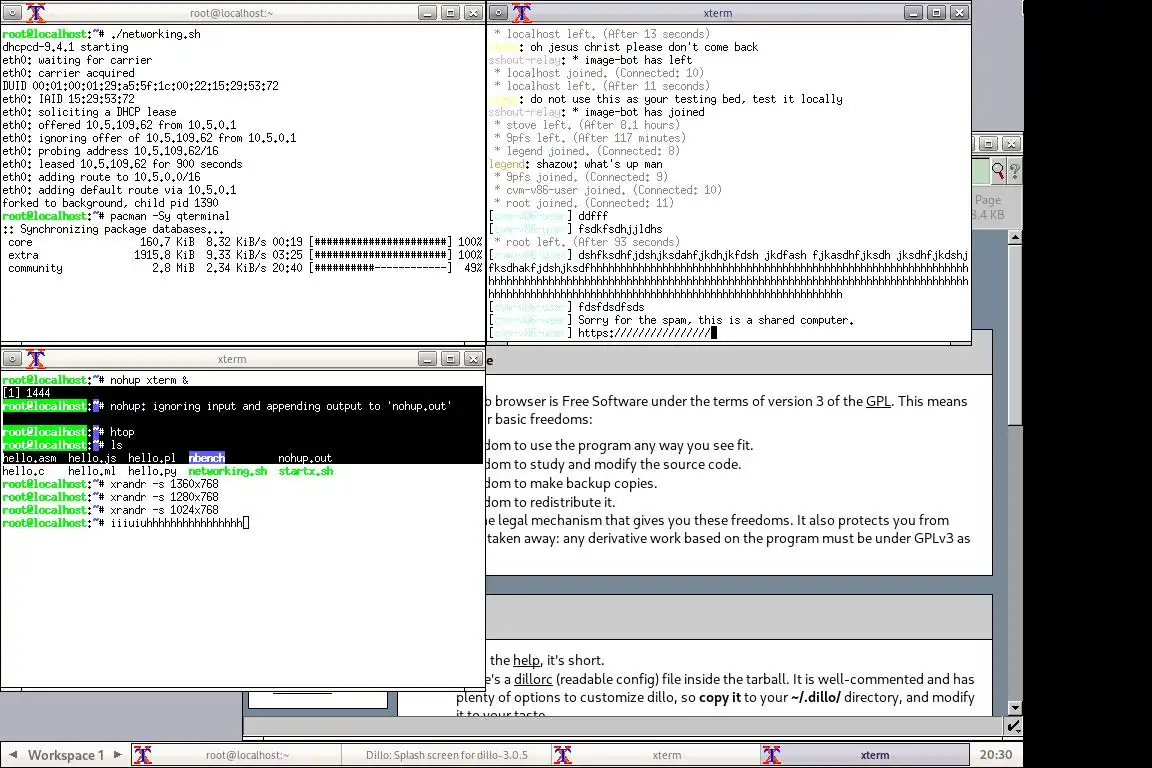Click 'legend: shazow: what's up man' message
Screen dimensions: 1152x768
click(576, 164)
